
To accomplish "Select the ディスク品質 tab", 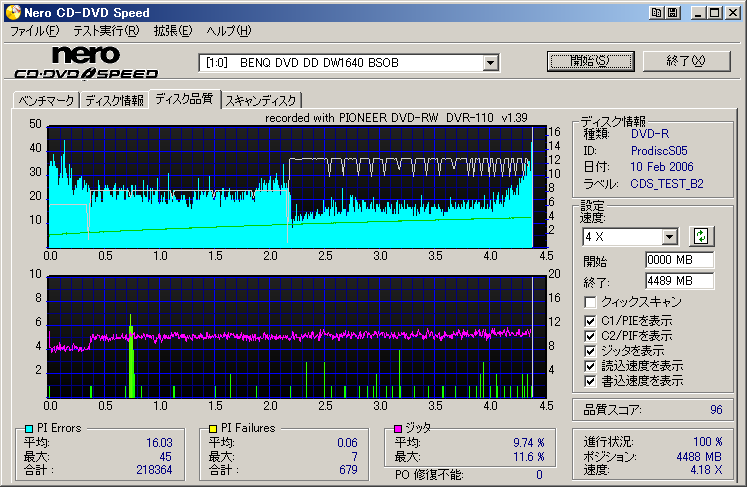I will (x=184, y=99).
